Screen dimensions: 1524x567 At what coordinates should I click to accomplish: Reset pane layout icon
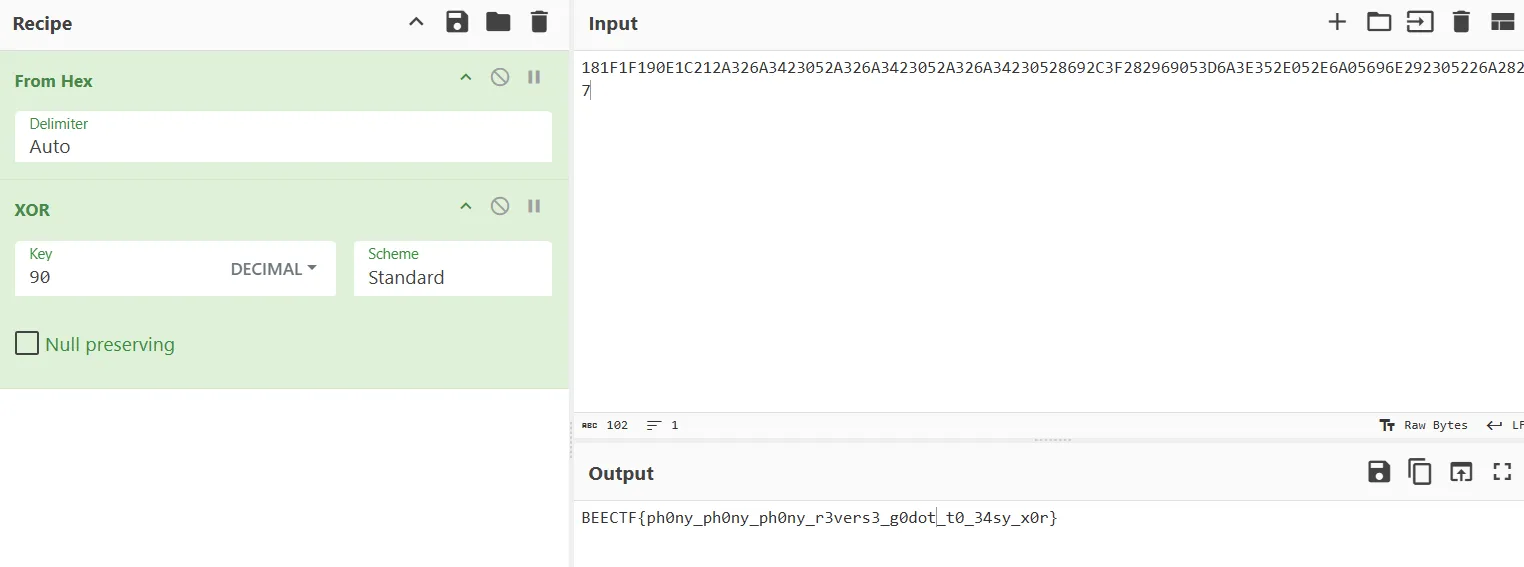[x=1502, y=22]
